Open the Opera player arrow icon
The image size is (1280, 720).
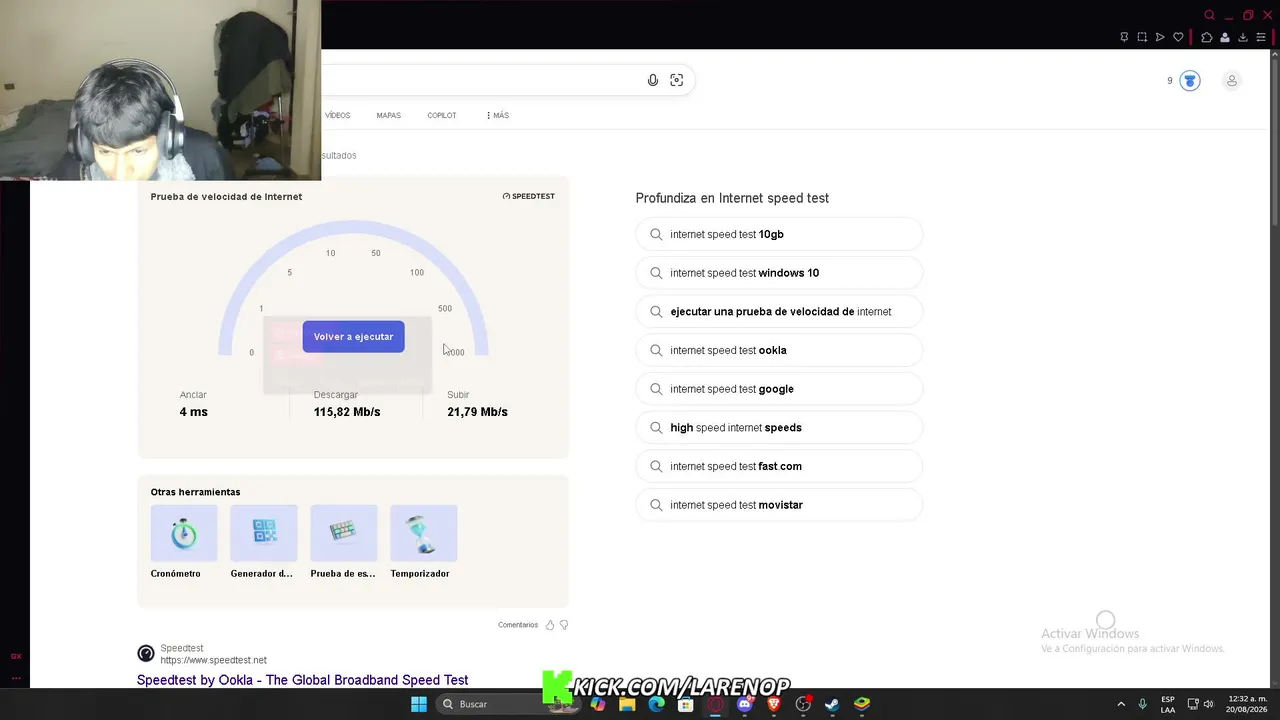pyautogui.click(x=1160, y=37)
